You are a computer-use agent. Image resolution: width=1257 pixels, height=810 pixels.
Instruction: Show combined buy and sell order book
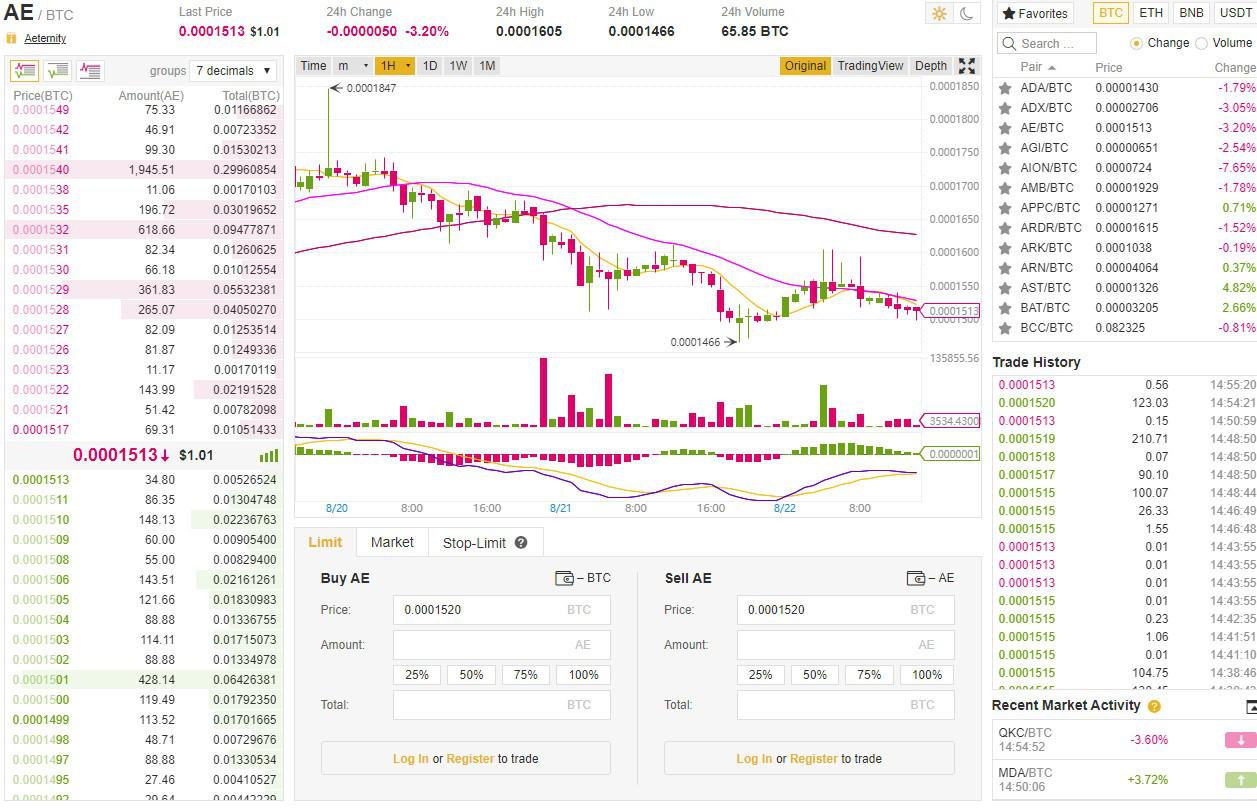tap(25, 71)
